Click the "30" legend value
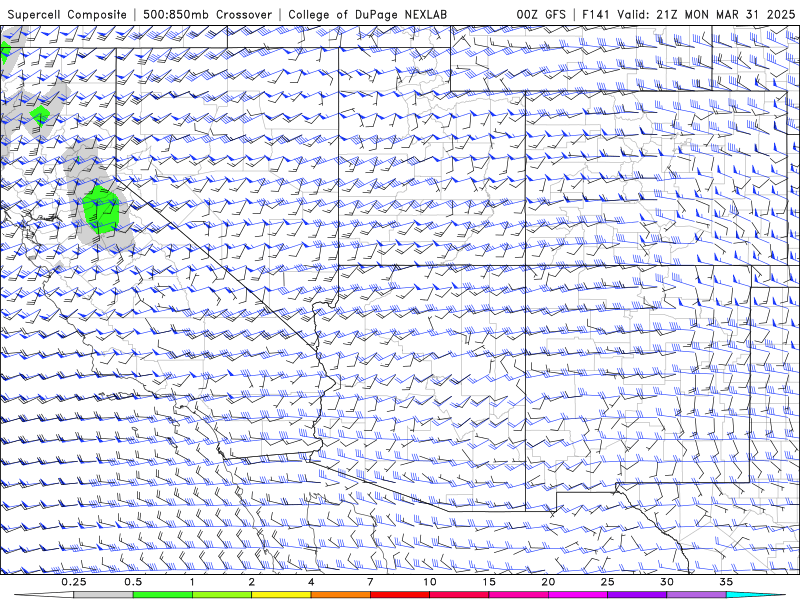This screenshot has height=600, width=800. [667, 582]
